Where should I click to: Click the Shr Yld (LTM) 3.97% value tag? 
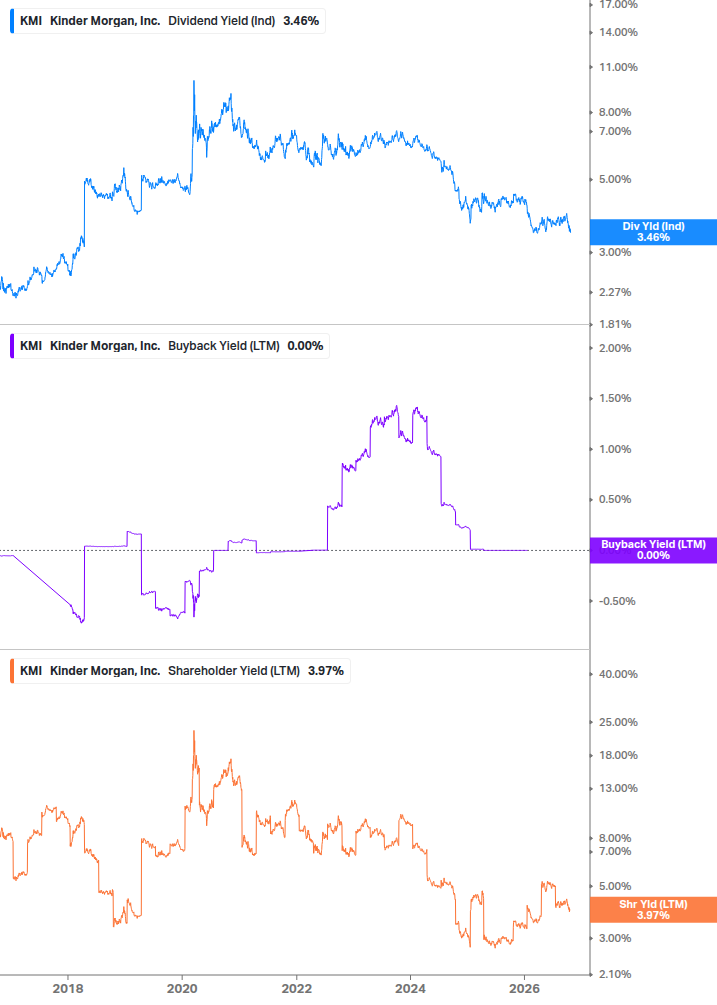coord(653,910)
